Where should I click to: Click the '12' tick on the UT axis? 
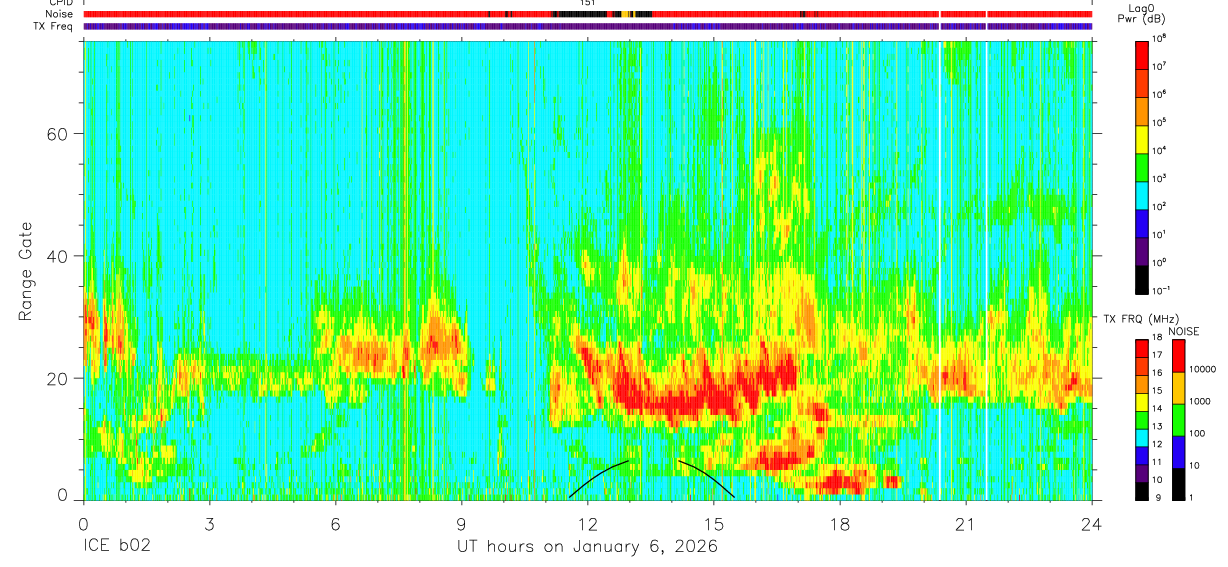pos(588,523)
